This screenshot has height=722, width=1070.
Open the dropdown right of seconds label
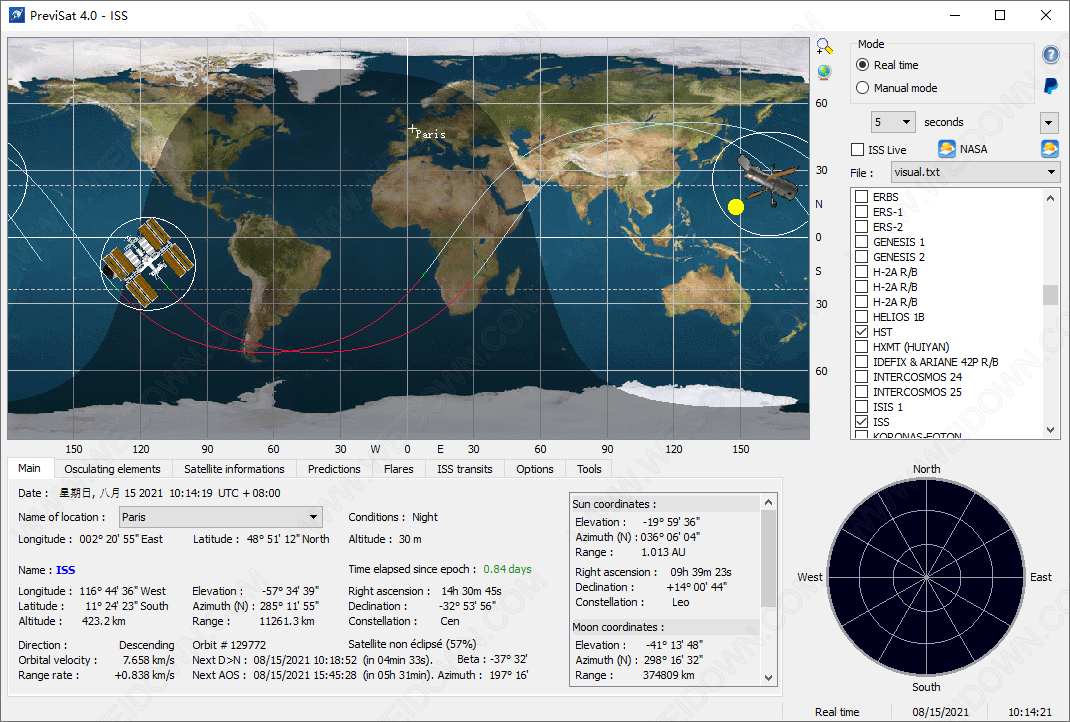pyautogui.click(x=1049, y=123)
